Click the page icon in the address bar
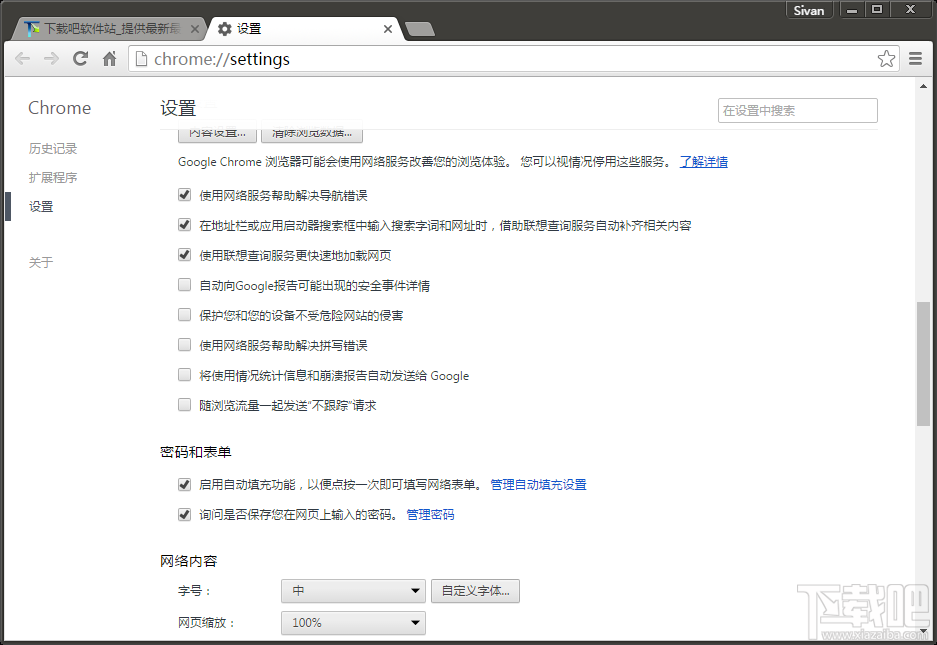937x645 pixels. coord(141,59)
